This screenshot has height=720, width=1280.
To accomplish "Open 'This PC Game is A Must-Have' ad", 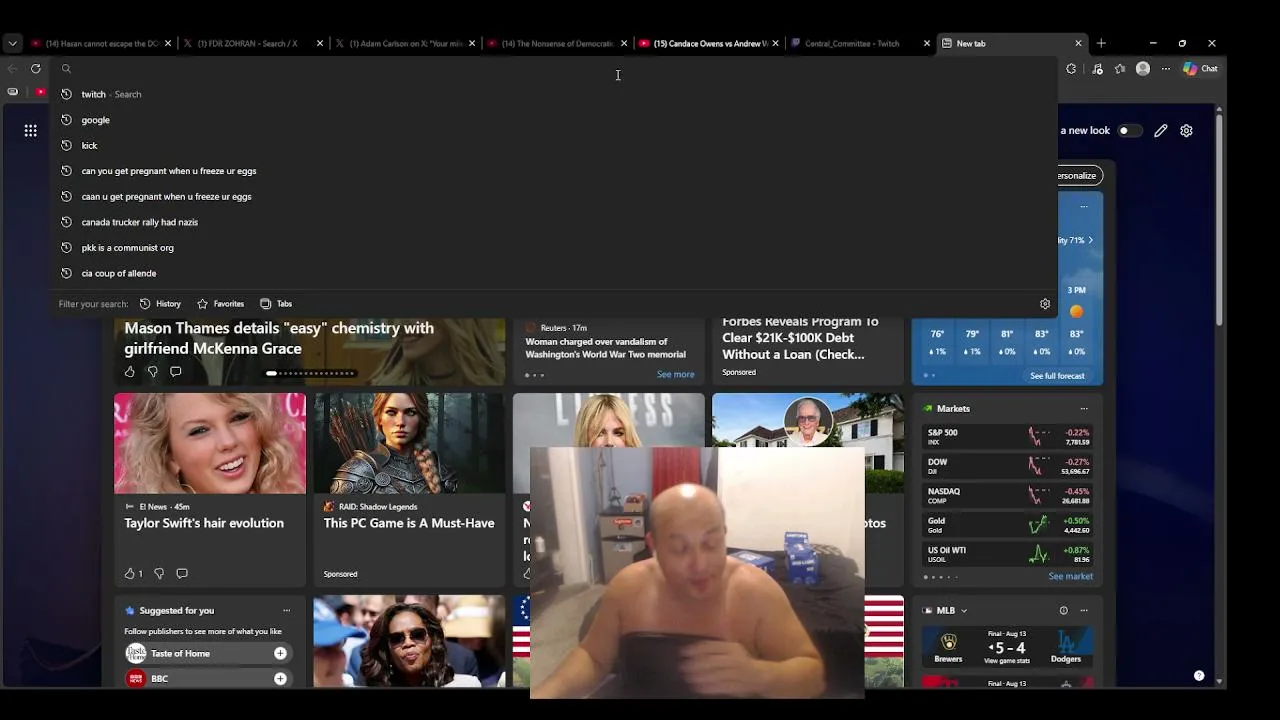I will coord(409,523).
